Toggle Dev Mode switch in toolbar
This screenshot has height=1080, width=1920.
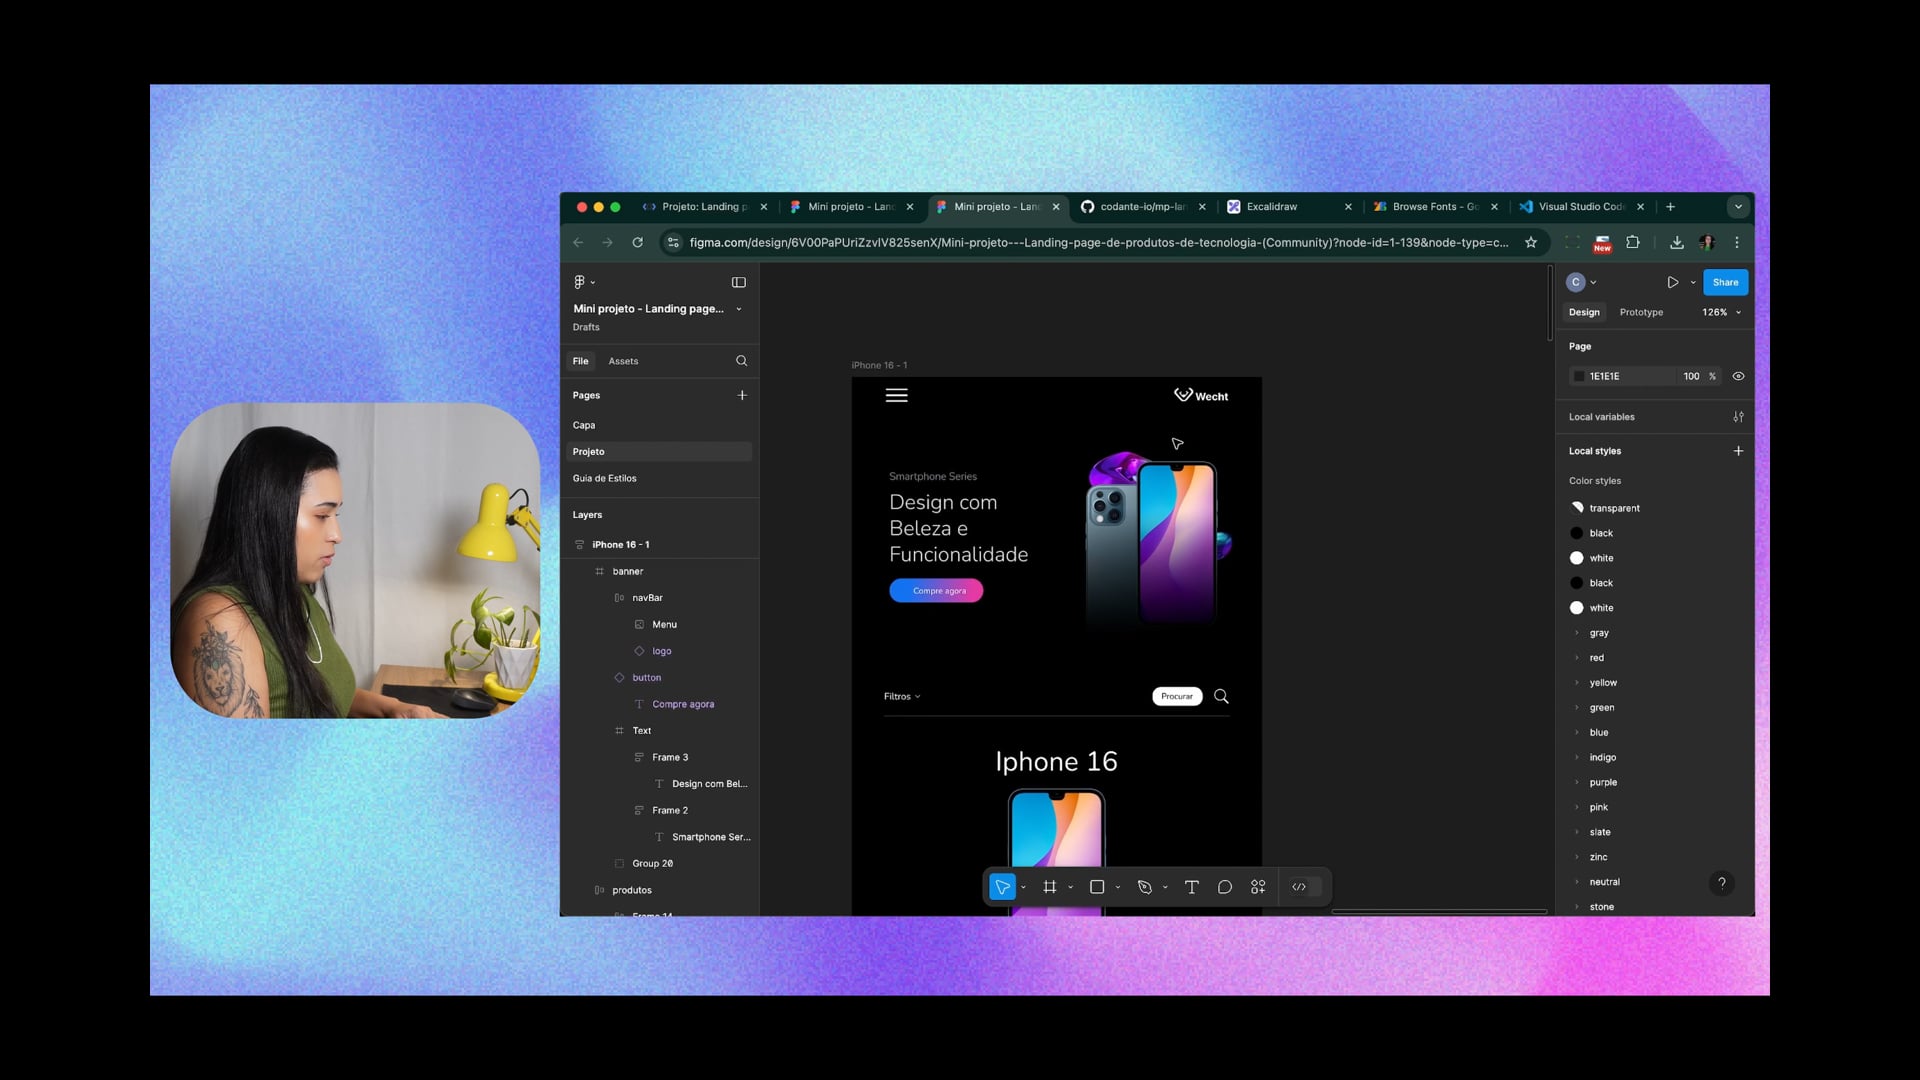coord(1305,887)
